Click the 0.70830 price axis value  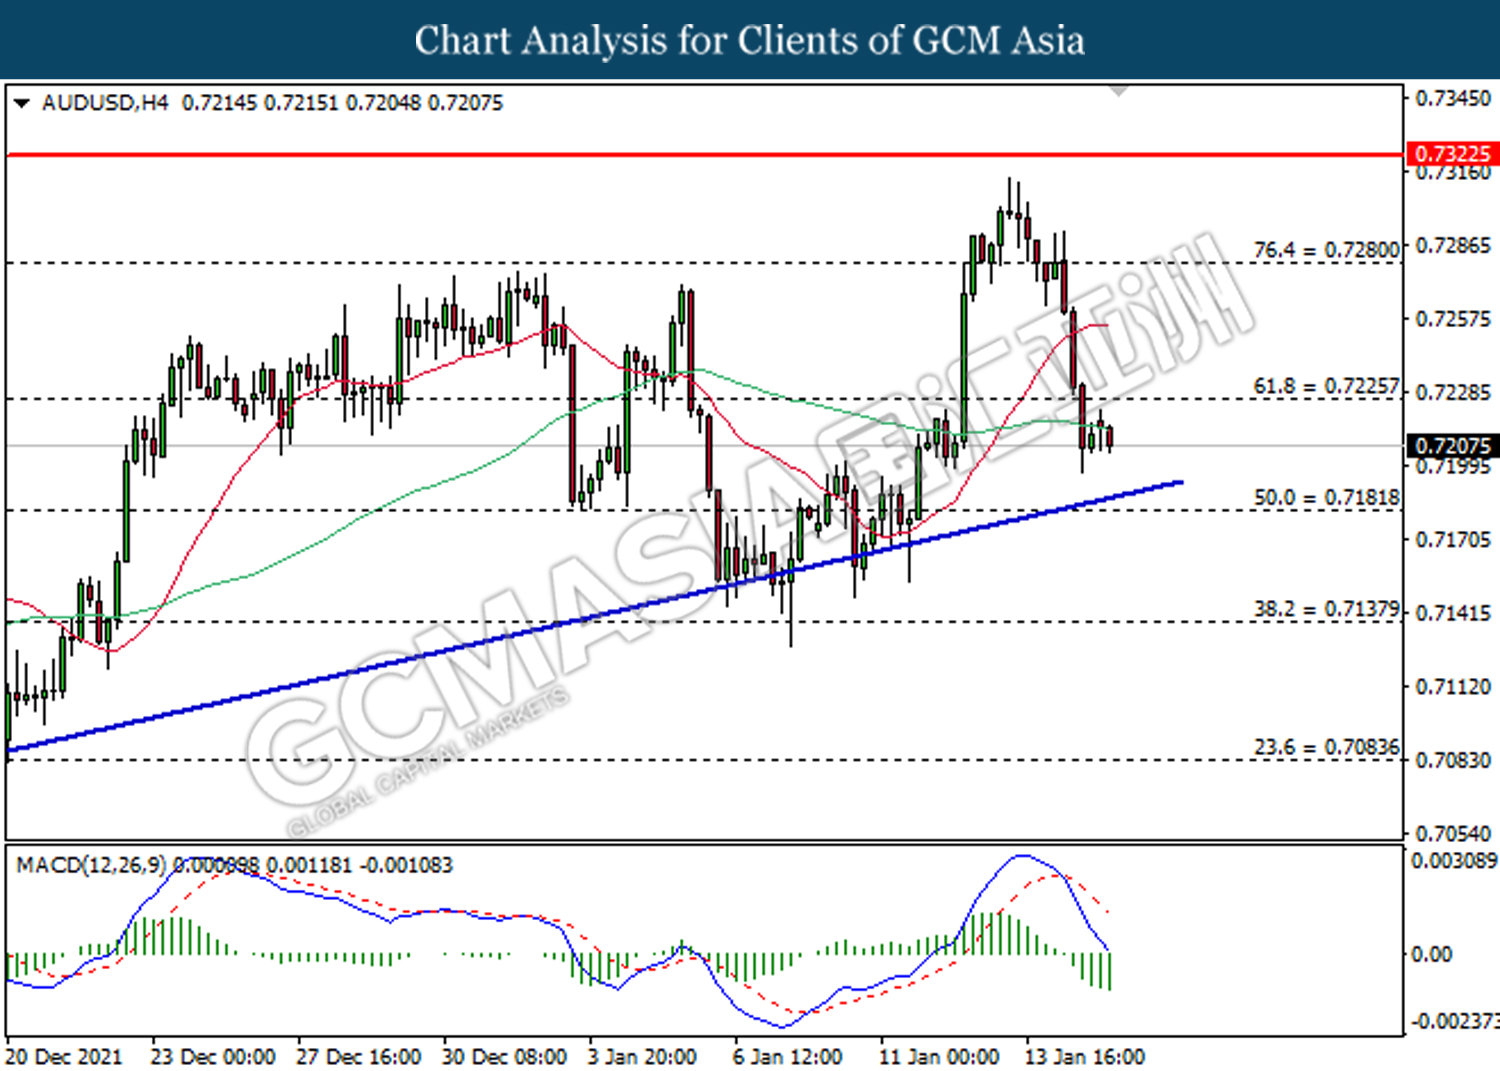[1453, 761]
